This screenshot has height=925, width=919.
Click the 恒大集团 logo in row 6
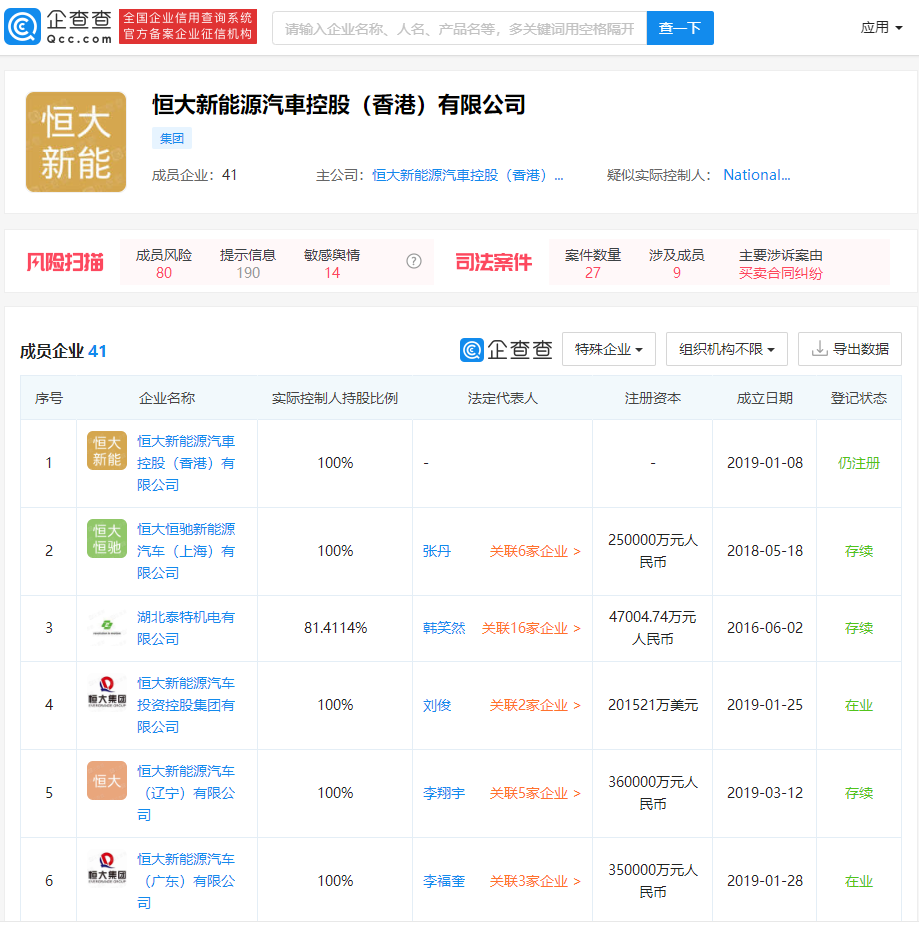107,869
